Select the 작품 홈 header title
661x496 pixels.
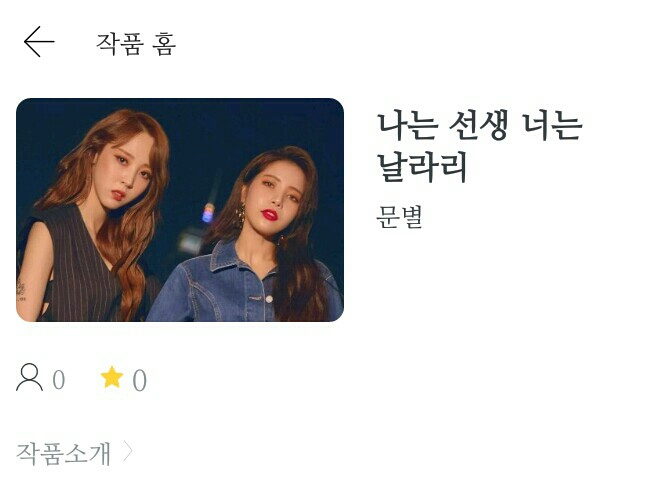point(136,43)
